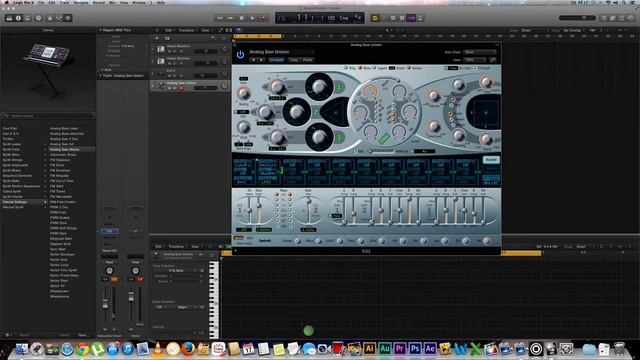Open Tracks area Functions dropdown menu
Image resolution: width=640 pixels, height=360 pixels.
pyautogui.click(x=187, y=30)
